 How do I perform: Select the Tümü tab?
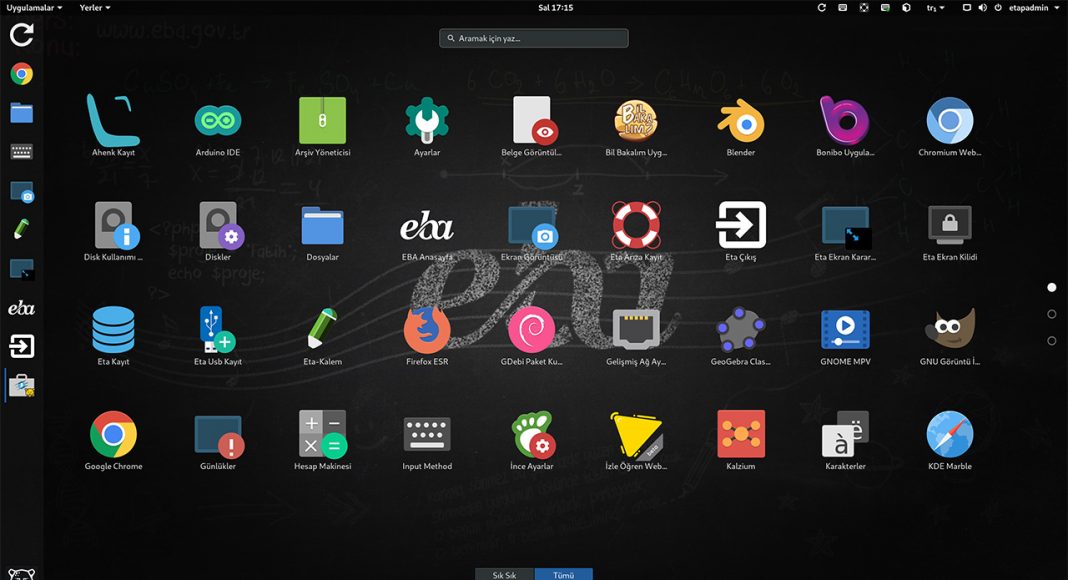(563, 575)
